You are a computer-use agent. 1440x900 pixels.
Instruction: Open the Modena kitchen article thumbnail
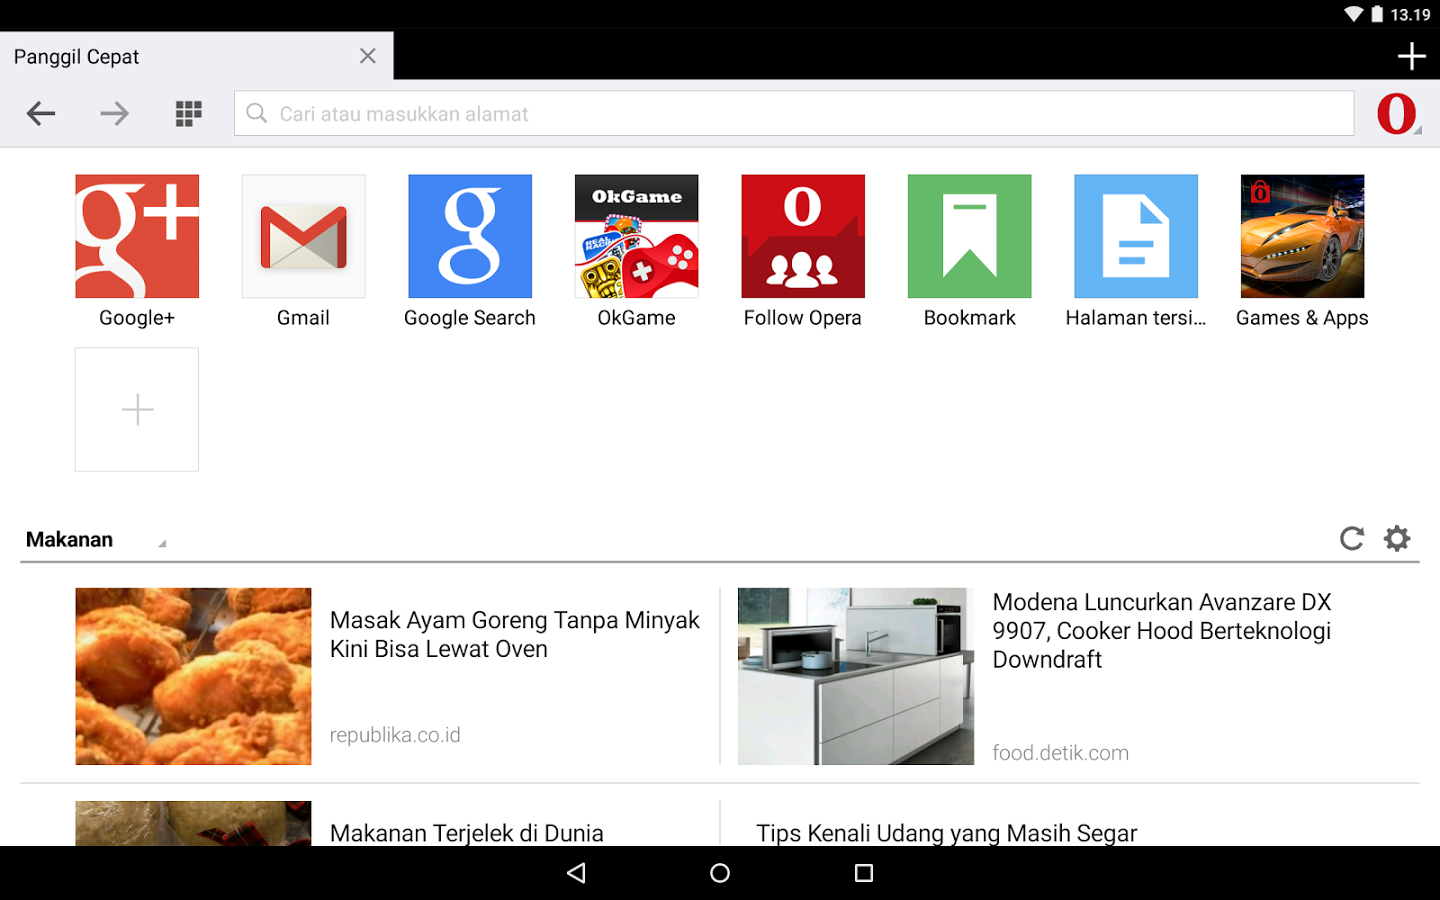tap(856, 676)
